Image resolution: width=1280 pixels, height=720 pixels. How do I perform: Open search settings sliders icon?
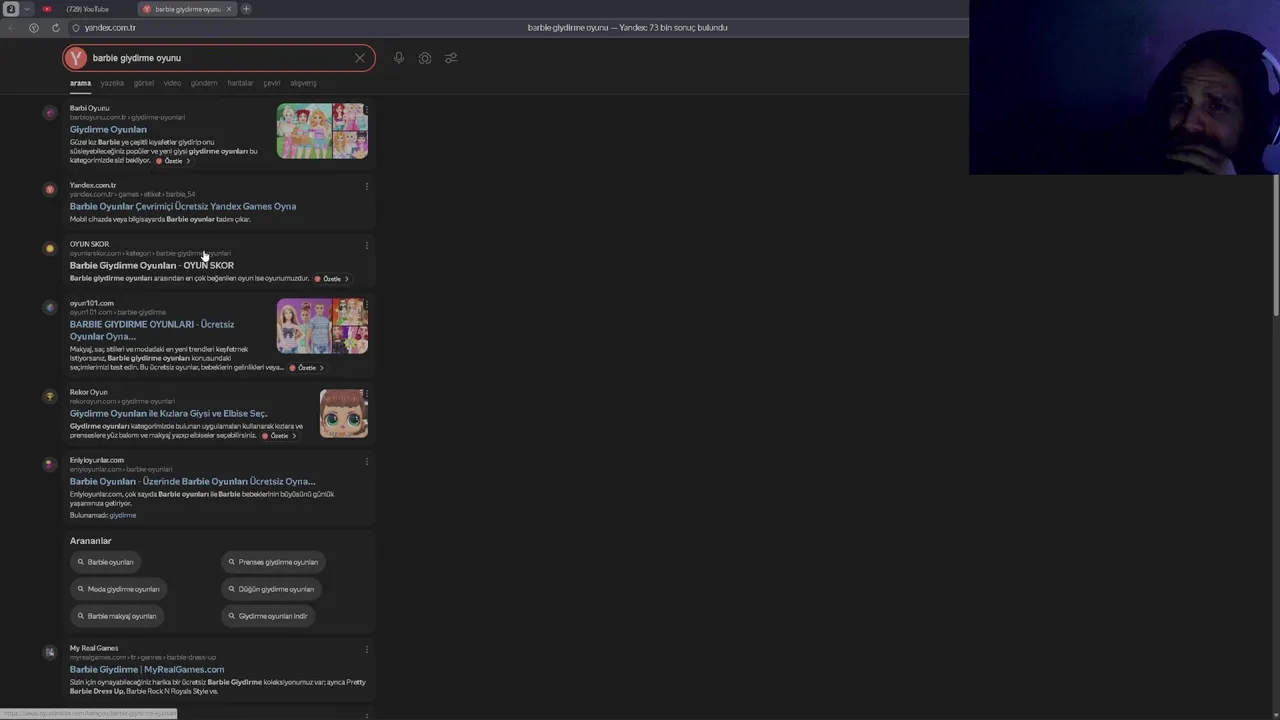coord(451,58)
